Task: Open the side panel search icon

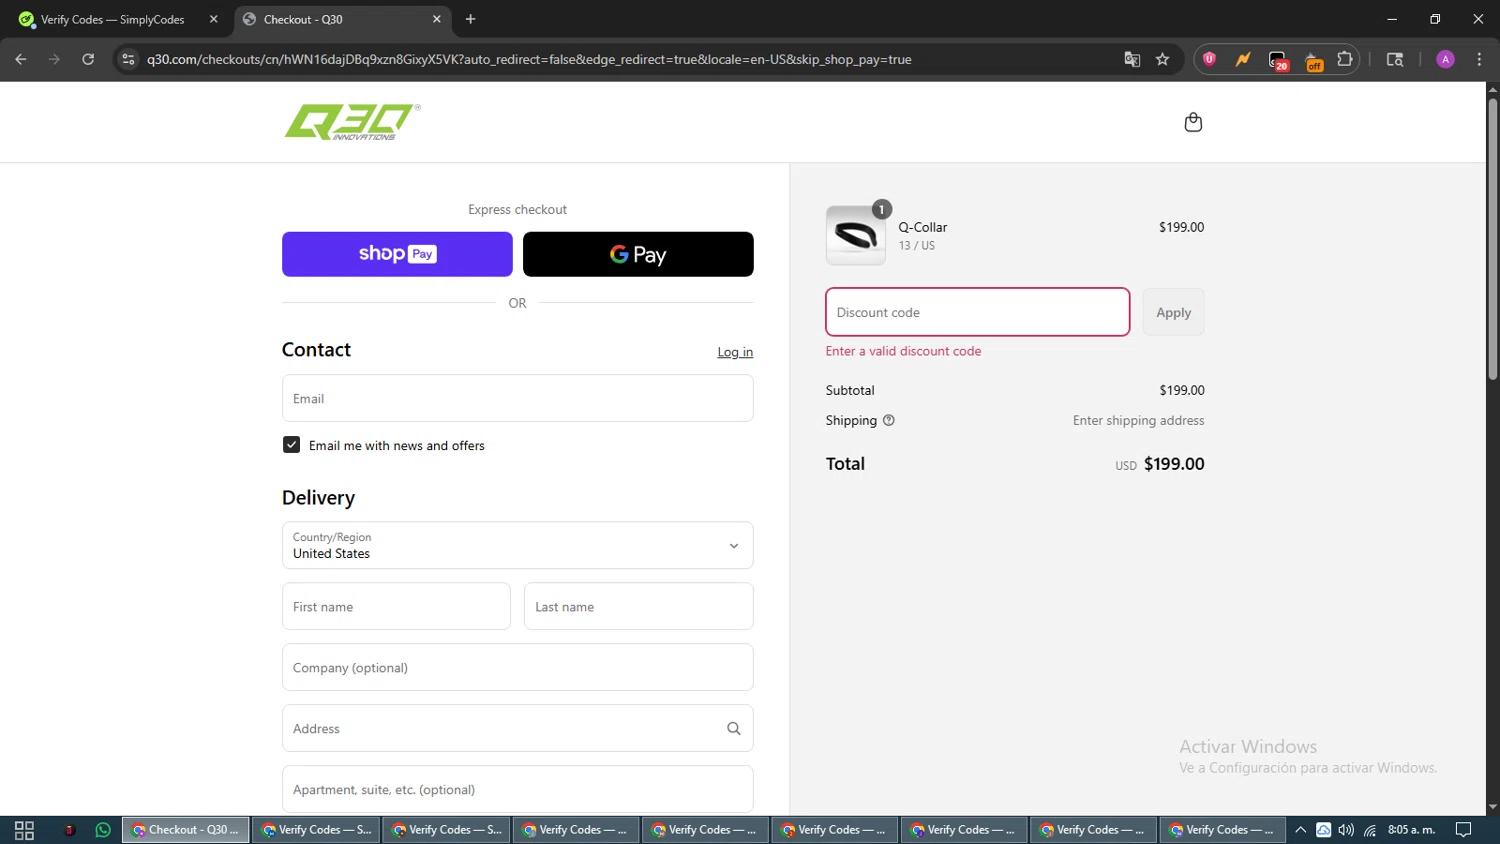Action: coord(1395,59)
